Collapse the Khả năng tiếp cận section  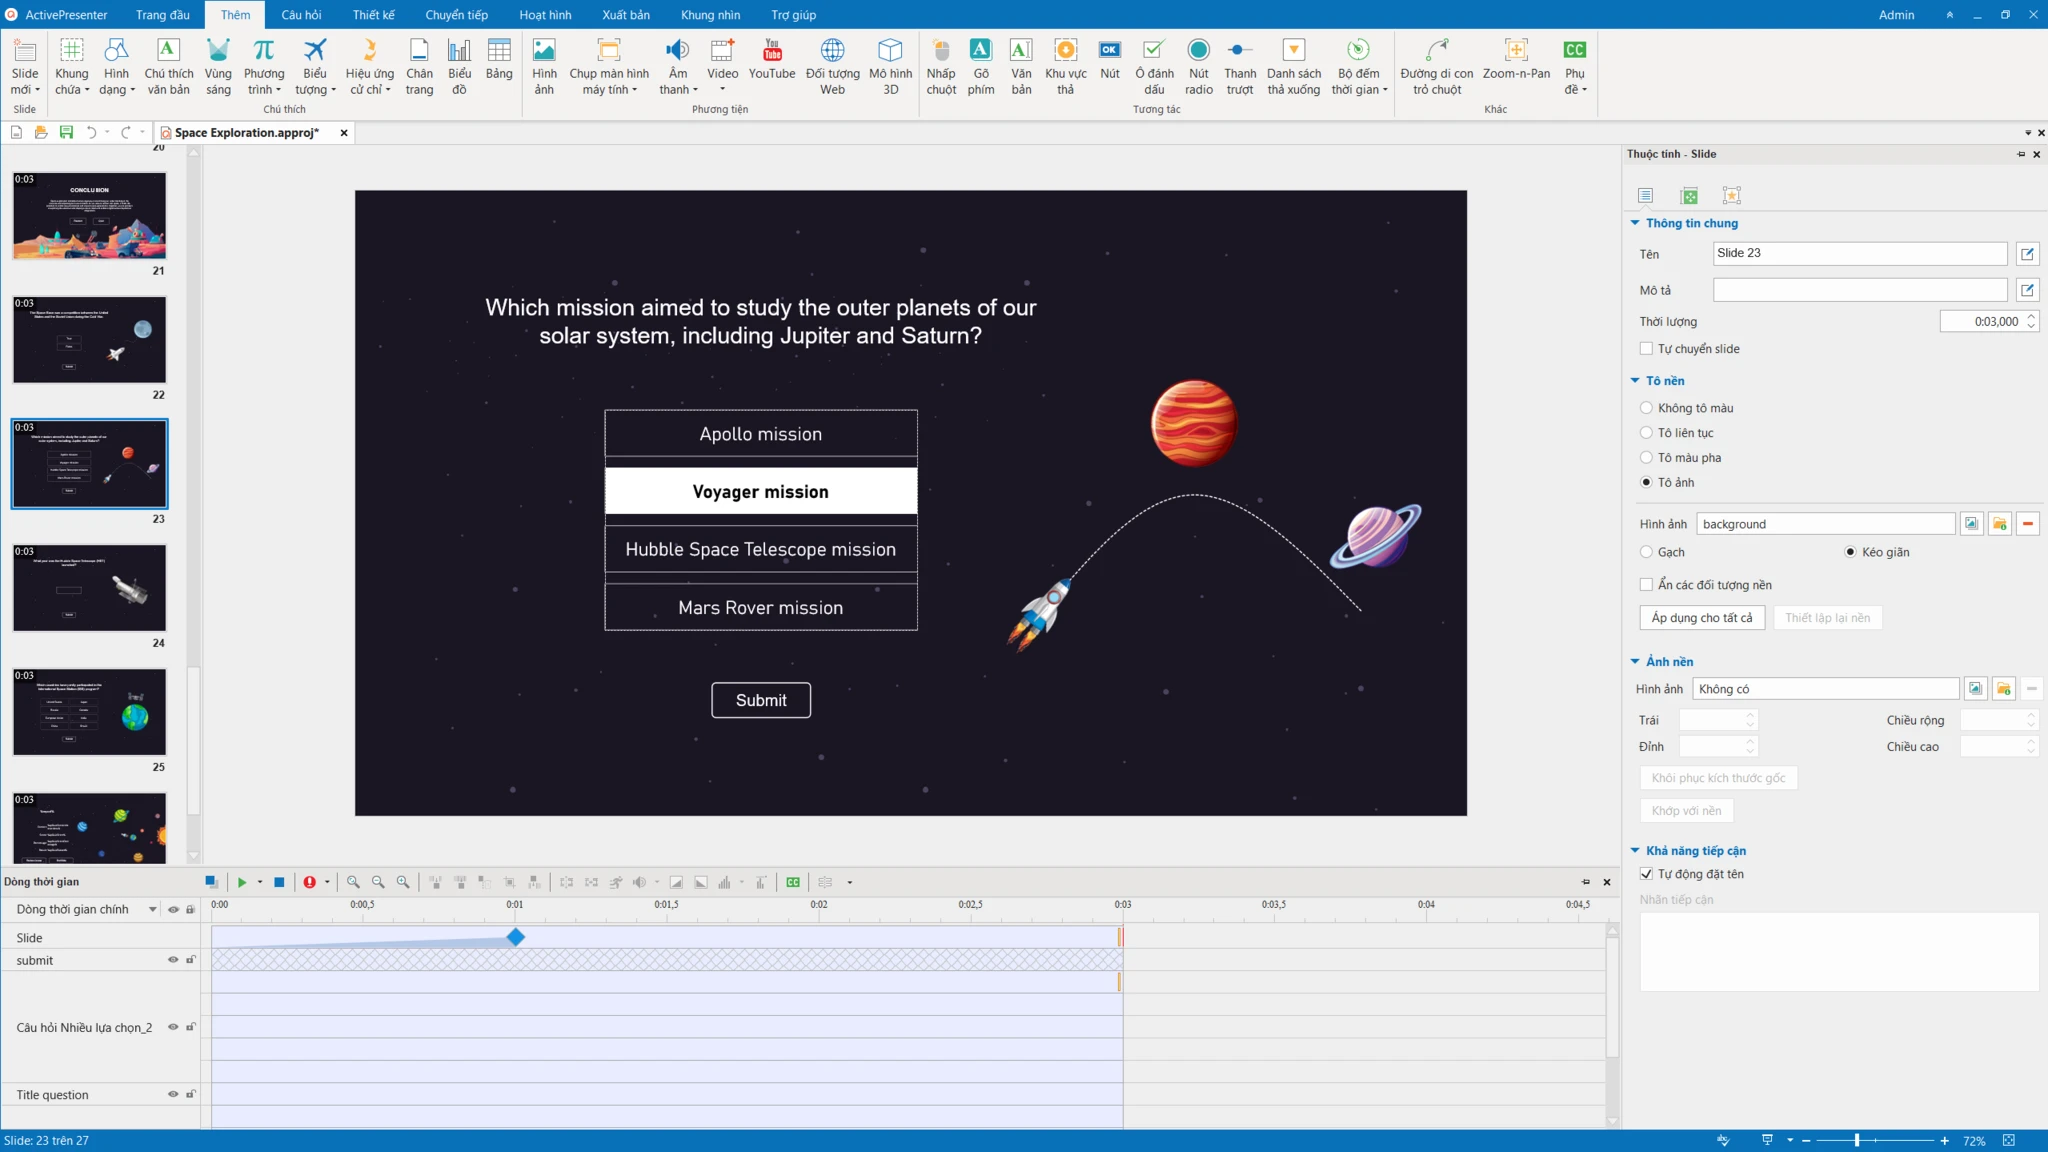(x=1635, y=851)
